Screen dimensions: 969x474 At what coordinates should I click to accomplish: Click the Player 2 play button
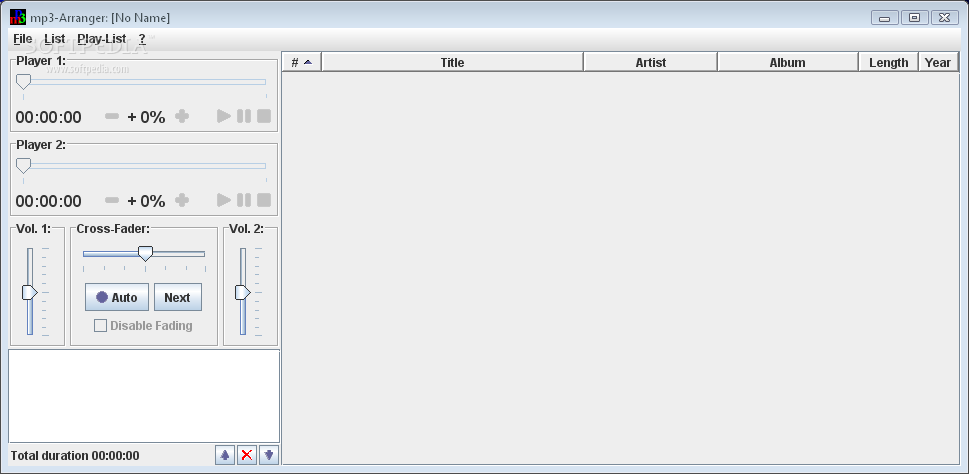pyautogui.click(x=224, y=200)
